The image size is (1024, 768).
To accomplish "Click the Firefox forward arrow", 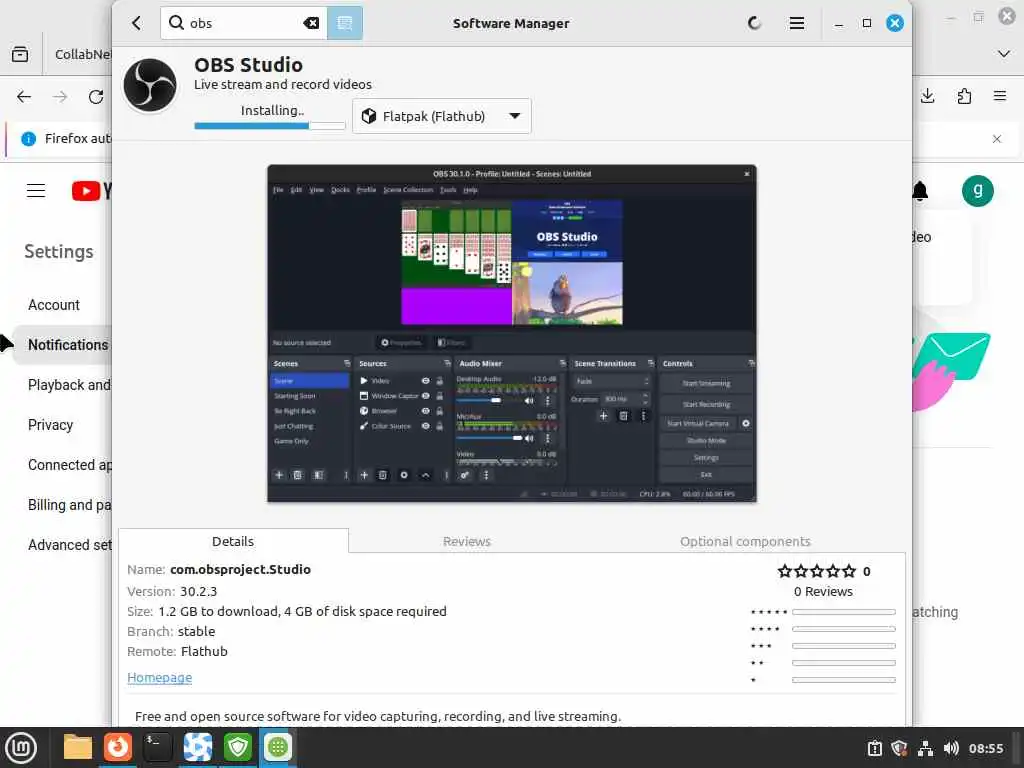I will click(x=60, y=97).
